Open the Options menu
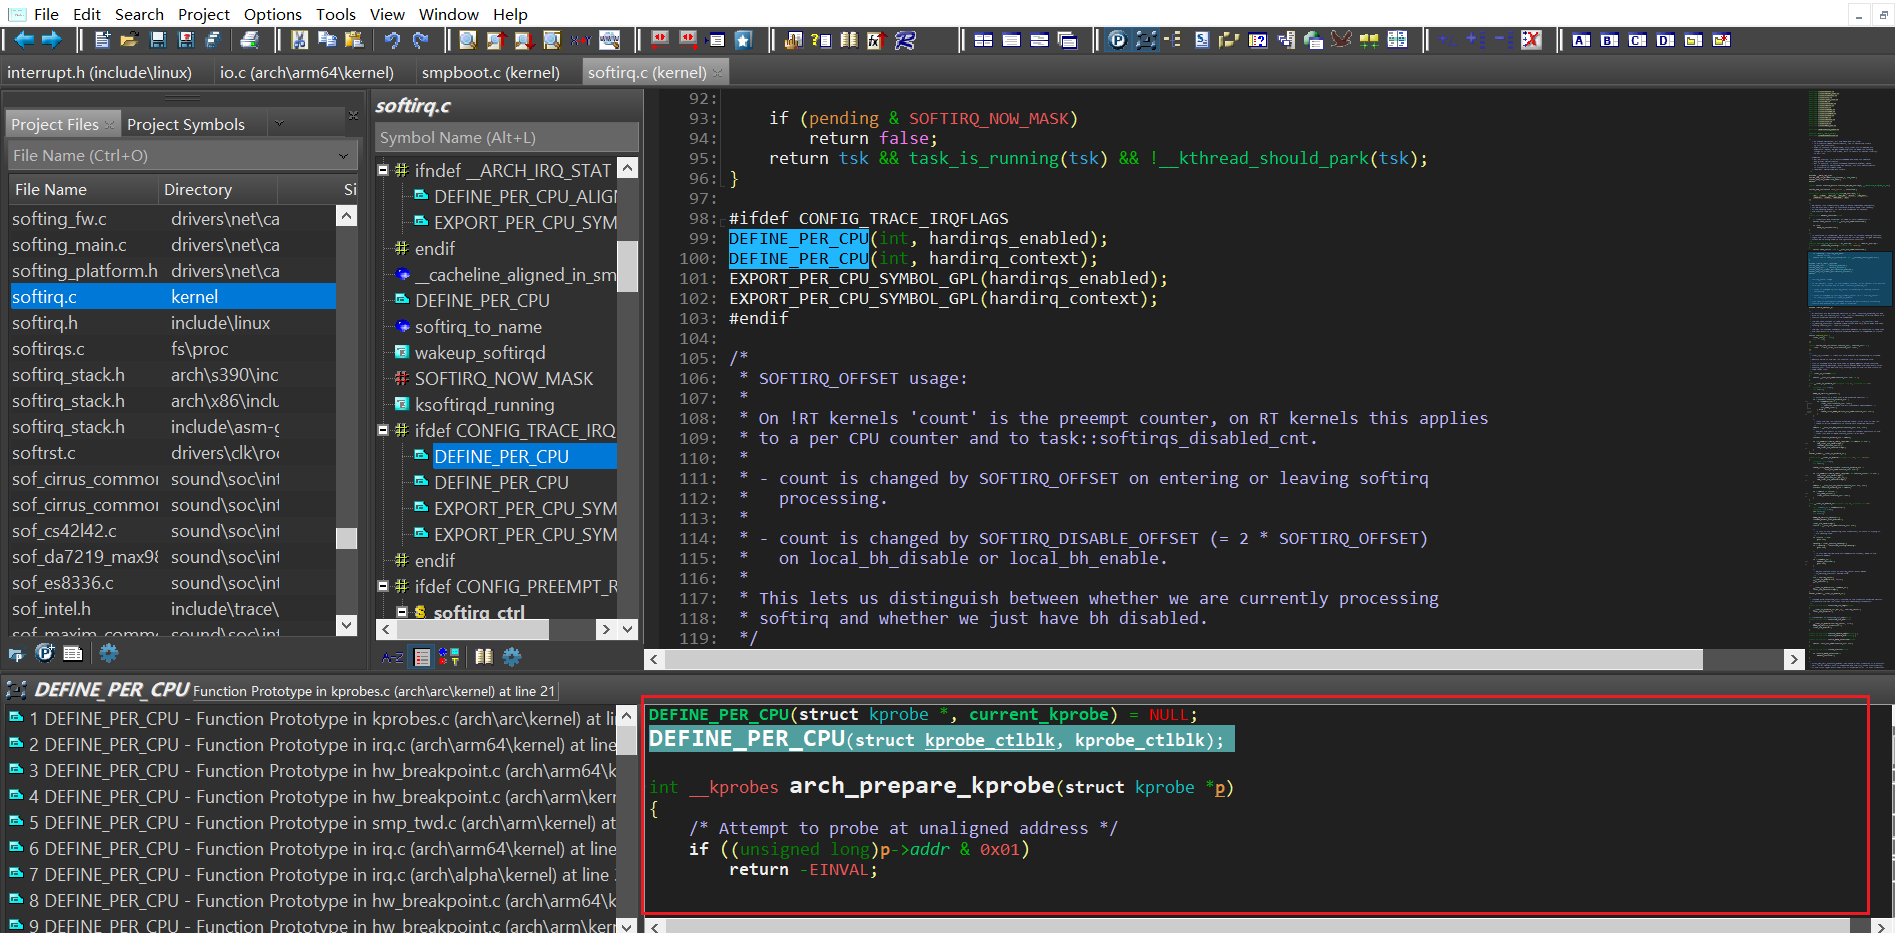Viewport: 1895px width, 933px height. point(273,14)
